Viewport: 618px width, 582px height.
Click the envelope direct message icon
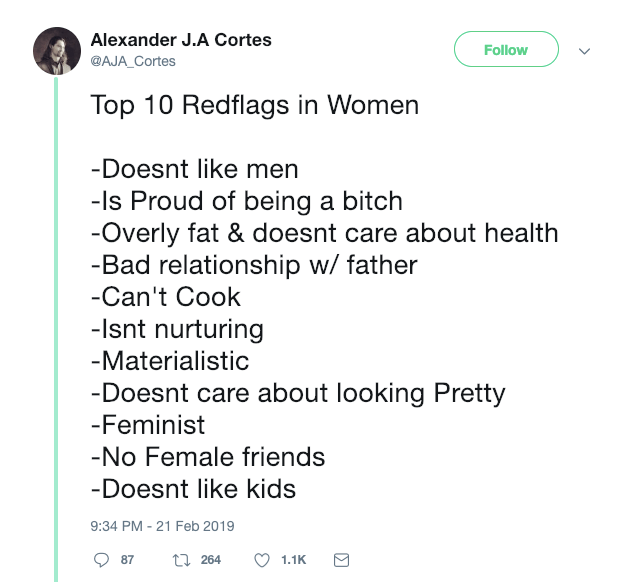pyautogui.click(x=340, y=559)
